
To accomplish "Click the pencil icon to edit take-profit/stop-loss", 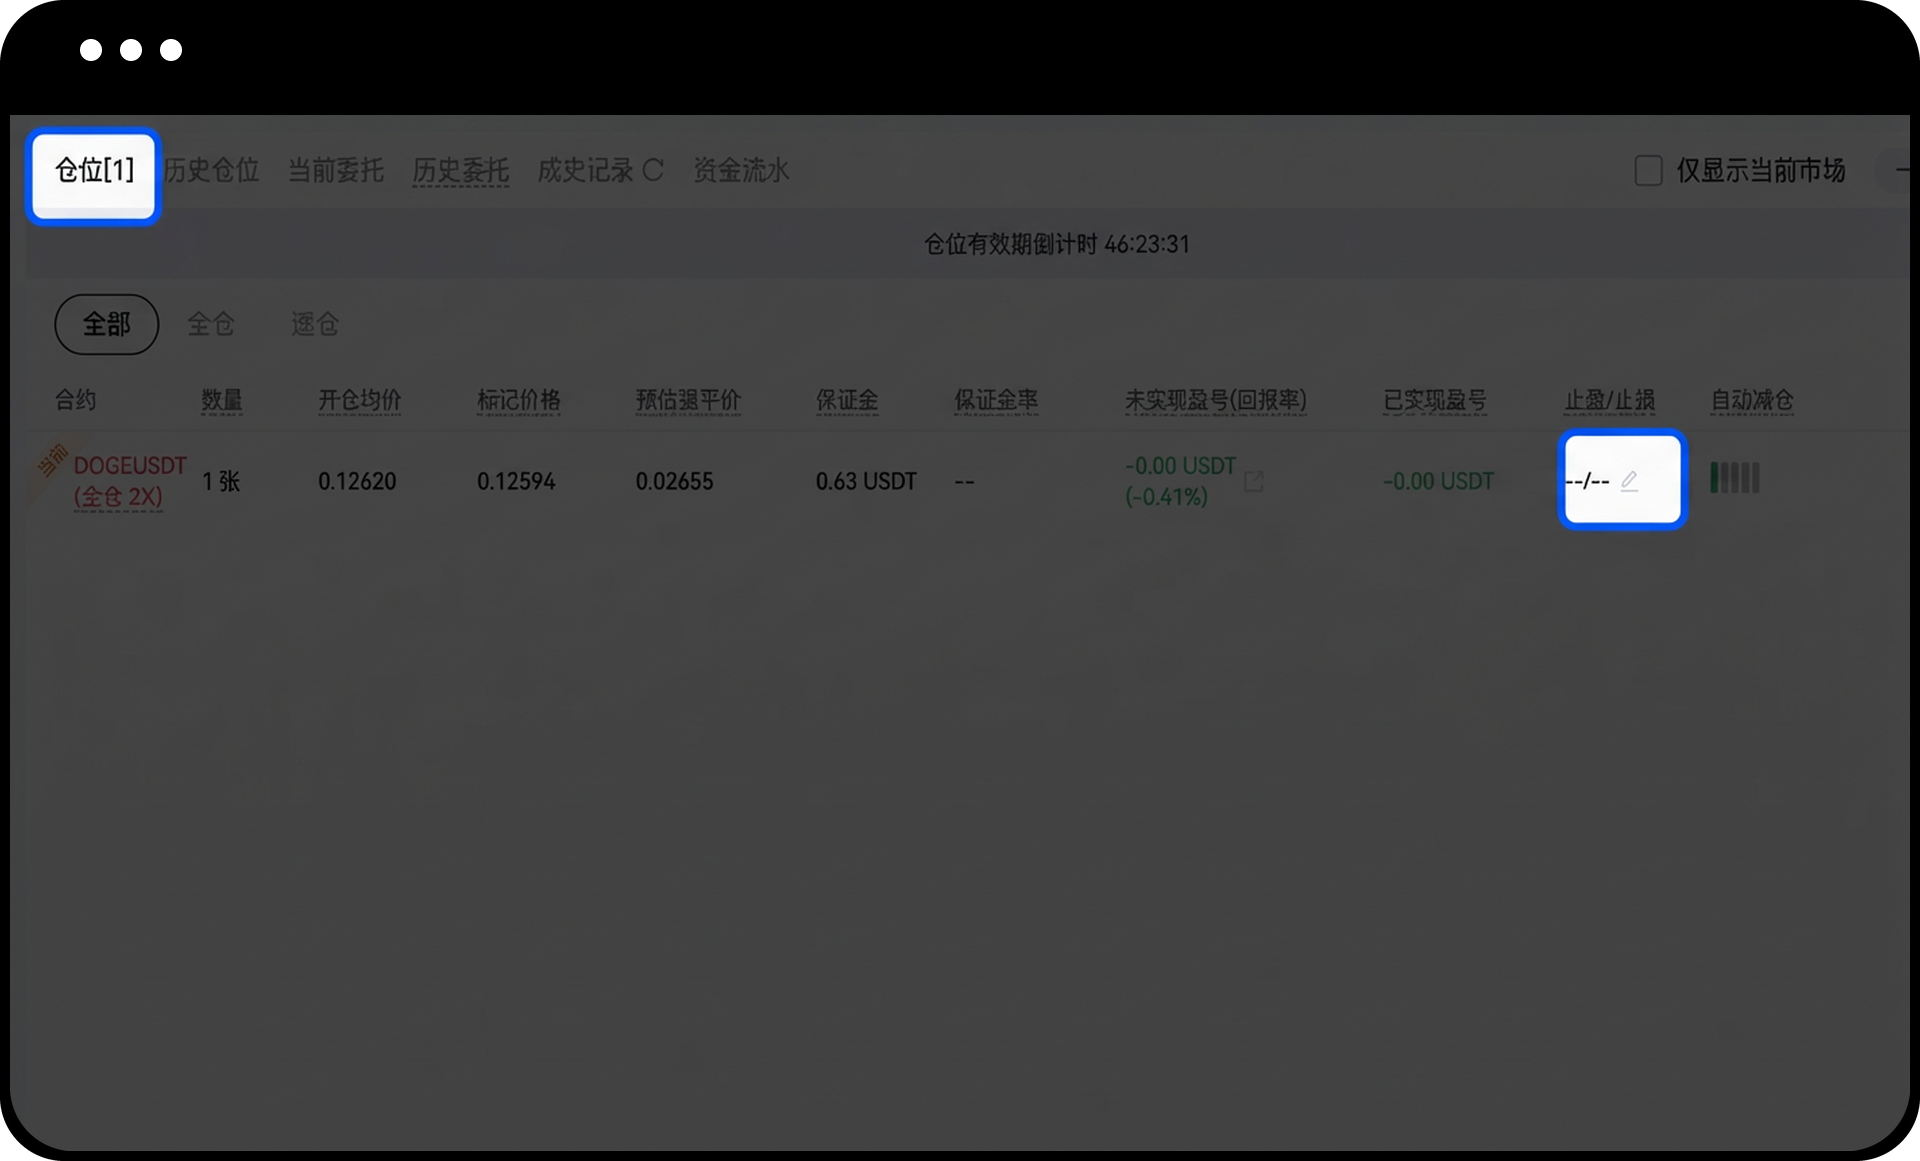I will pos(1629,481).
